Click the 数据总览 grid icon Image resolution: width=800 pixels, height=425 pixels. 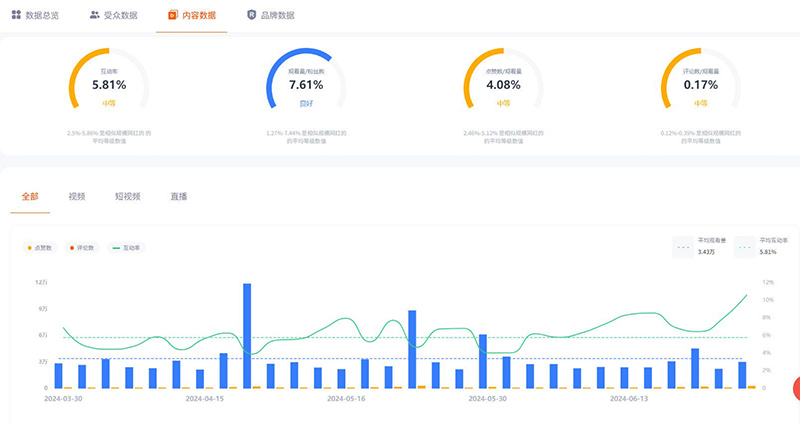point(16,15)
